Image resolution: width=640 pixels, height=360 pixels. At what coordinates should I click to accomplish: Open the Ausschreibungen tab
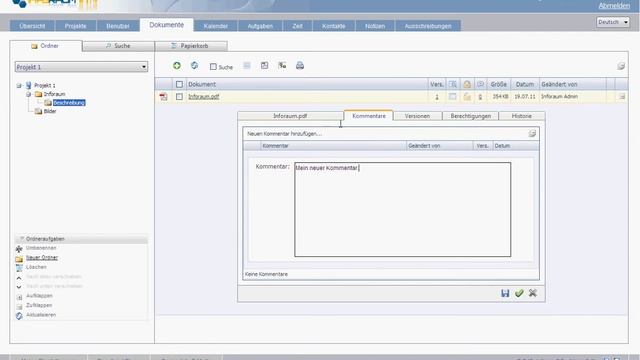pos(428,26)
